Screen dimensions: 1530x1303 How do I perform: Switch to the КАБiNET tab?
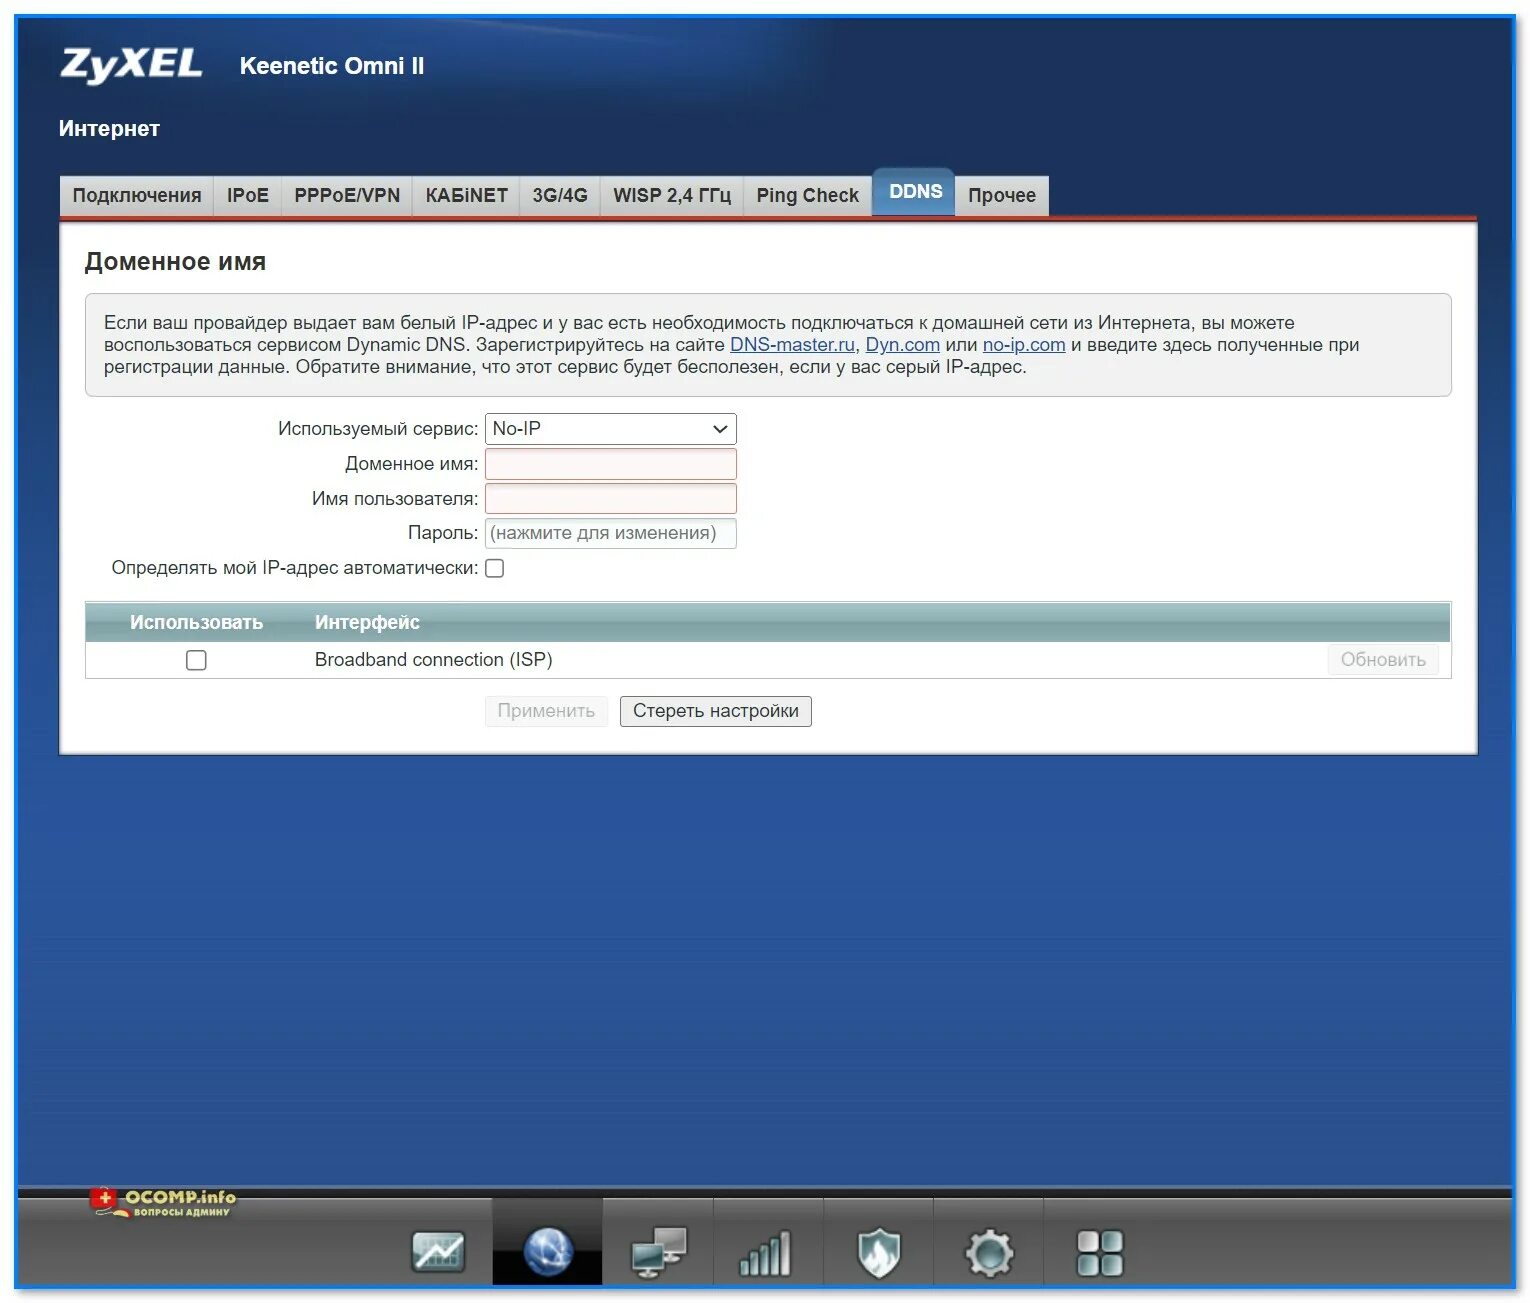[x=466, y=195]
